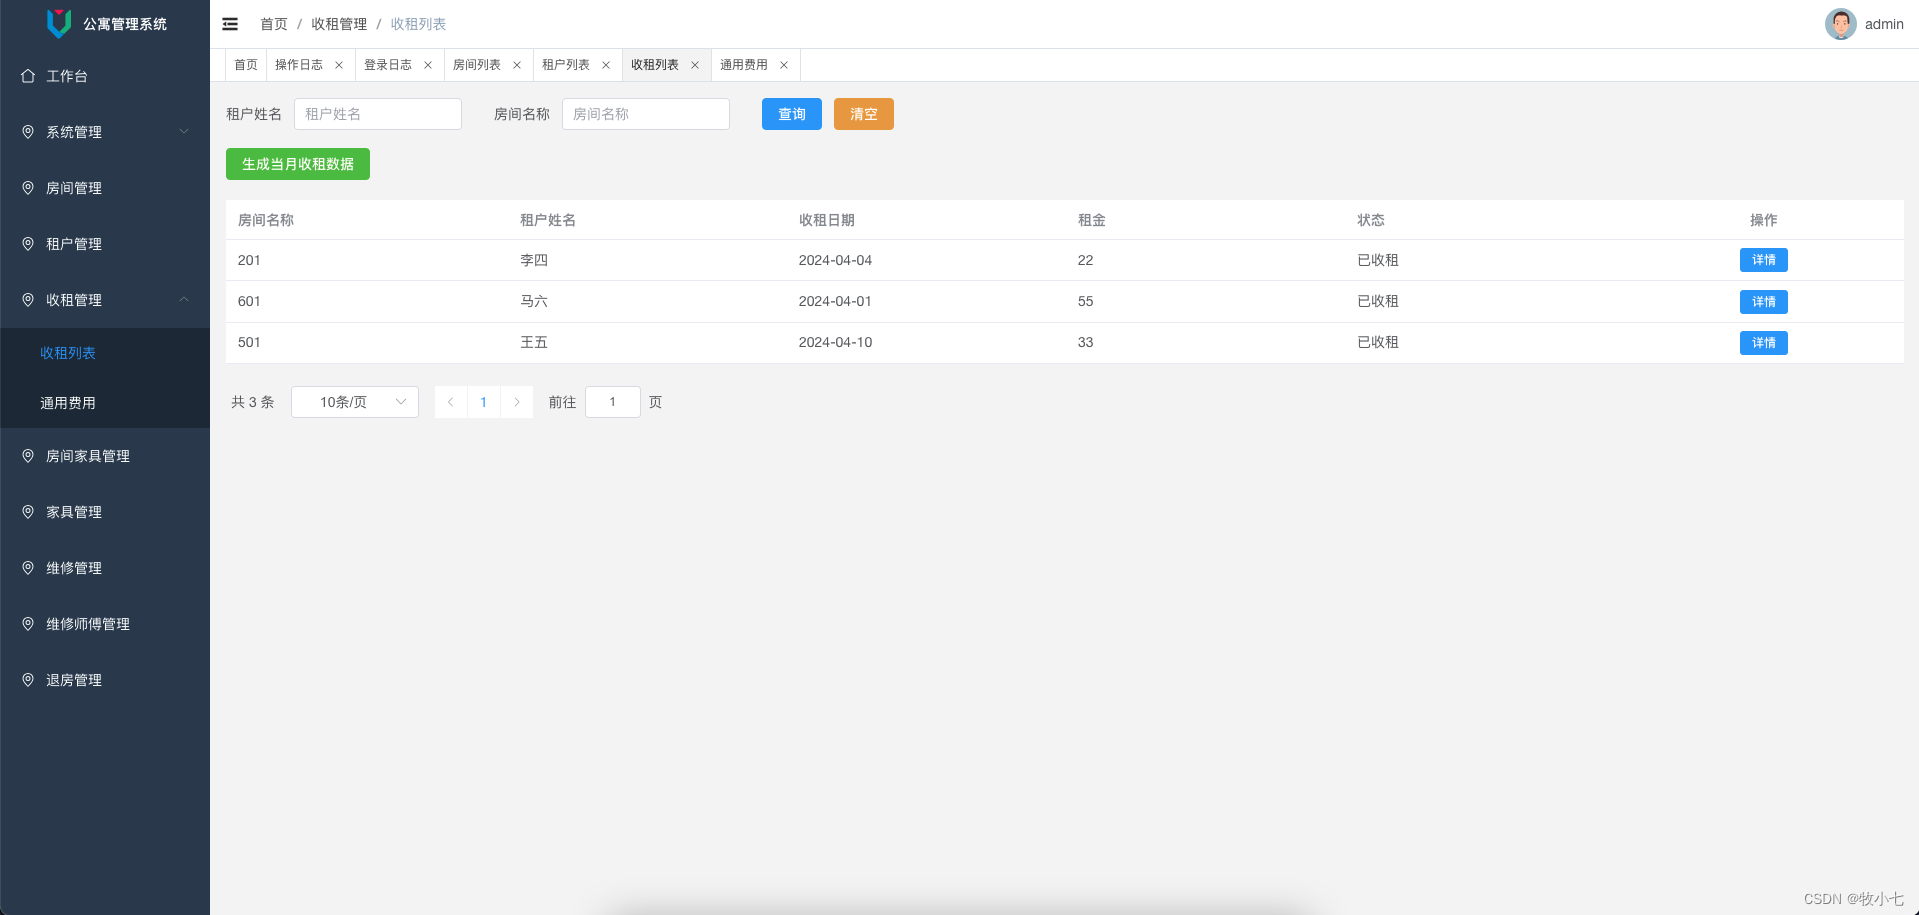
Task: Open 退房管理 in the sidebar
Action: pyautogui.click(x=105, y=680)
